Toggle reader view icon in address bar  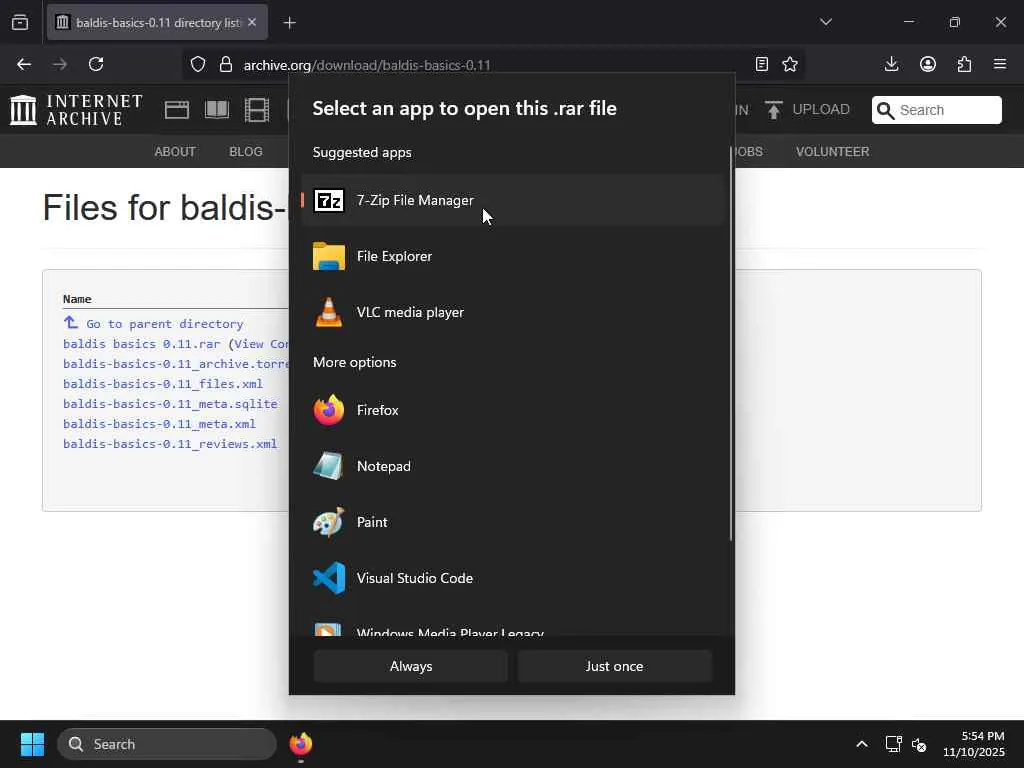[x=761, y=64]
